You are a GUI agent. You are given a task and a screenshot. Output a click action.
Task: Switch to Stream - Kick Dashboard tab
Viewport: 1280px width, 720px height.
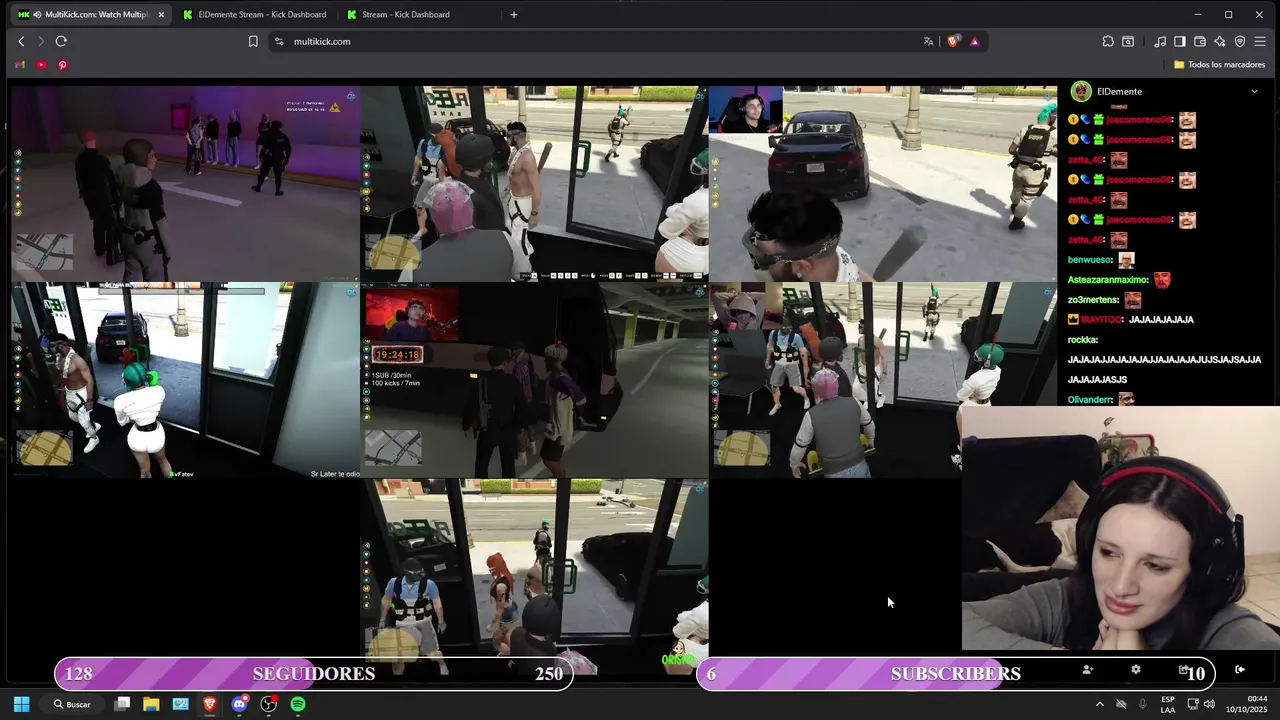tap(419, 15)
